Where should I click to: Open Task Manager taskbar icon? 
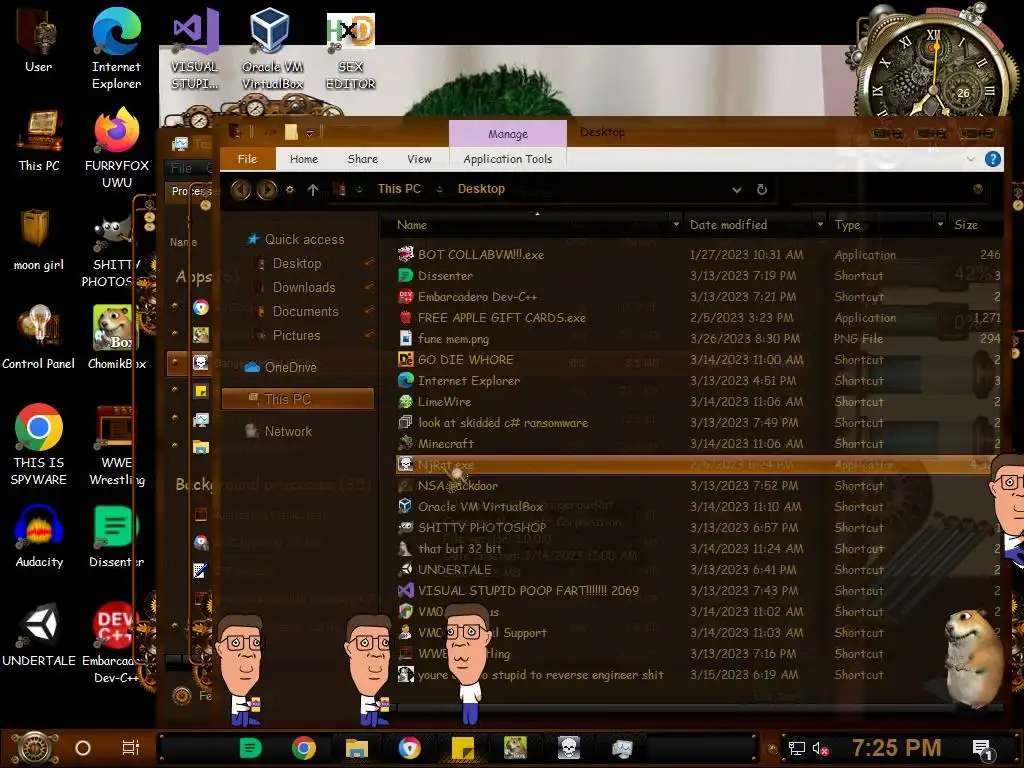point(622,748)
